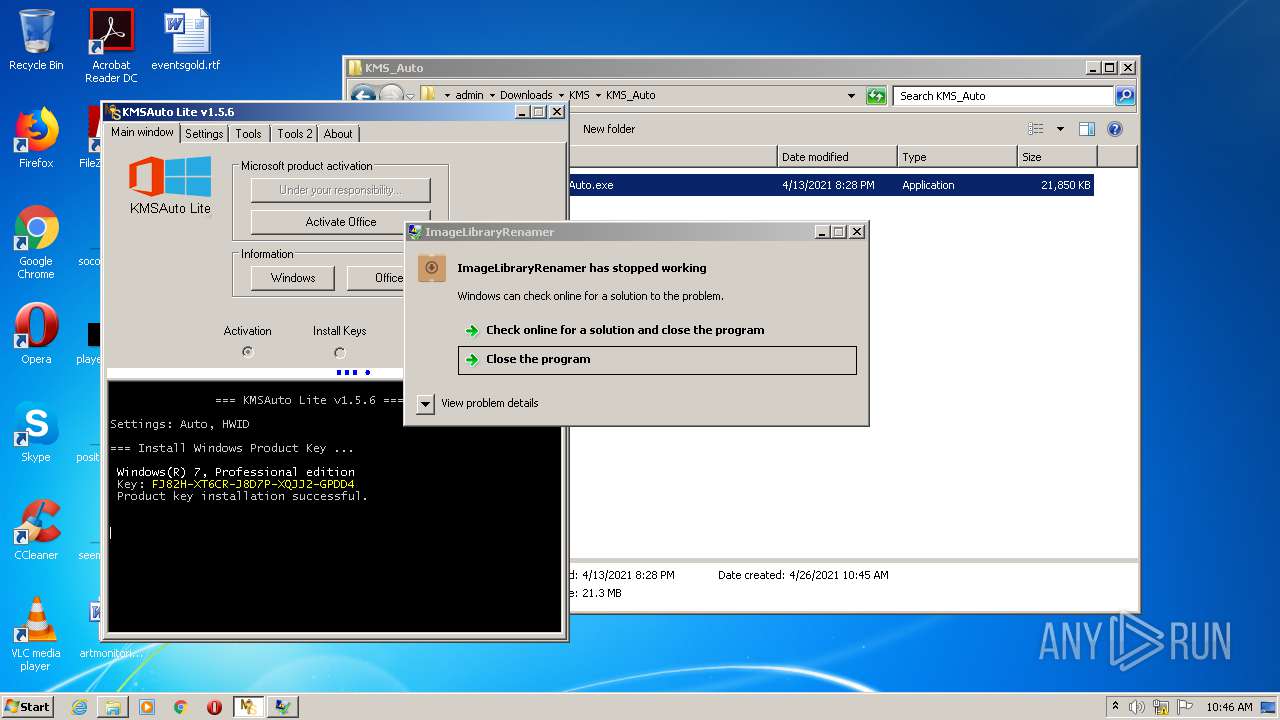Click New folder in Explorer toolbar
The height and width of the screenshot is (720, 1280).
pyautogui.click(x=609, y=129)
